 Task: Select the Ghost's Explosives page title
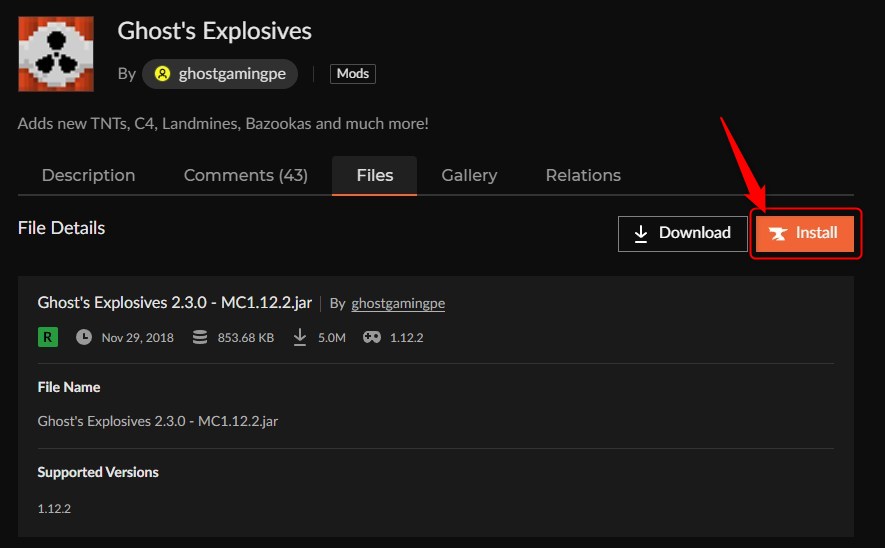point(214,31)
